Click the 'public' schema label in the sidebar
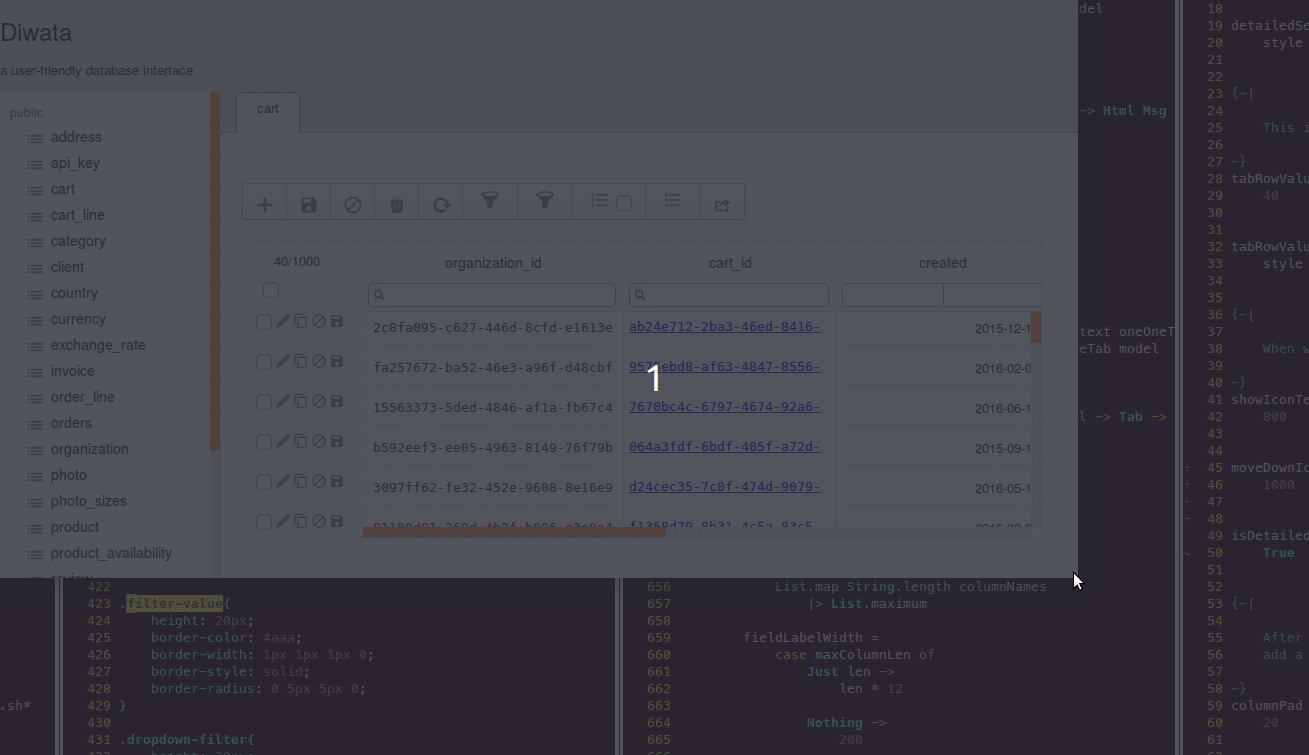1309x755 pixels. pos(26,113)
